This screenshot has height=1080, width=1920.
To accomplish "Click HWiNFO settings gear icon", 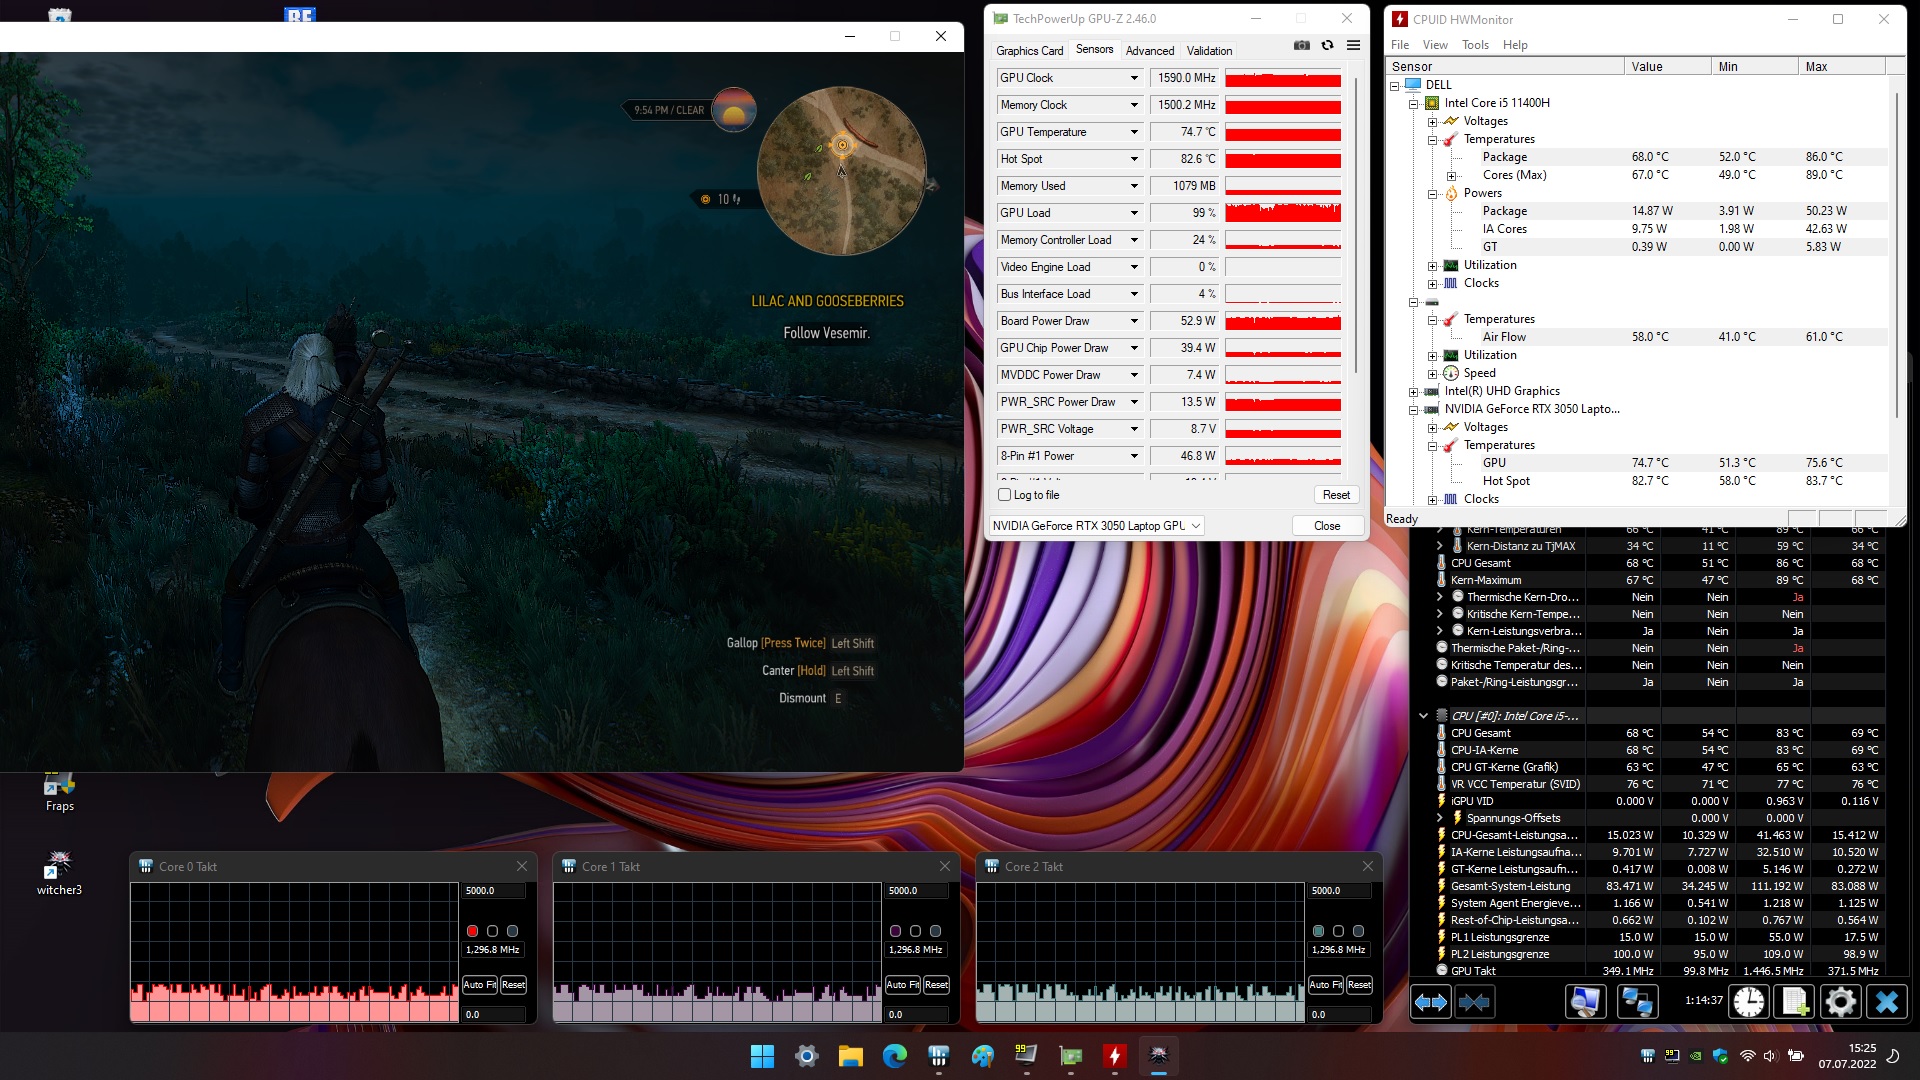I will pyautogui.click(x=1840, y=1001).
